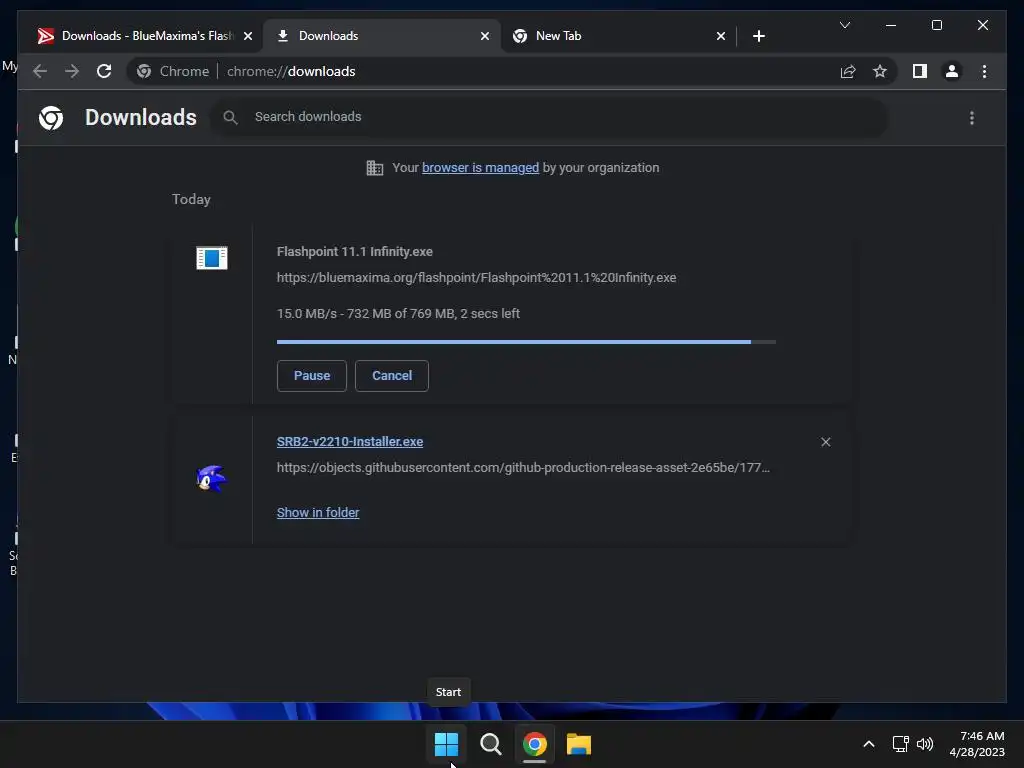The width and height of the screenshot is (1024, 768).
Task: Focus the Search downloads field
Action: point(549,118)
